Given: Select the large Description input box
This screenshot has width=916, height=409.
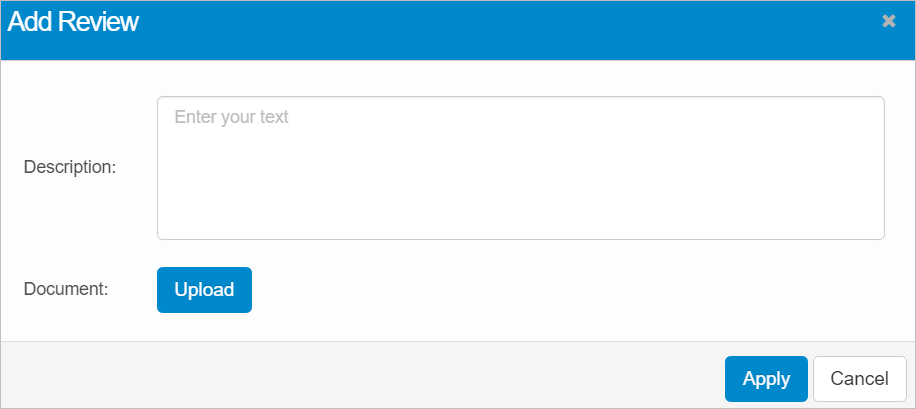Looking at the screenshot, I should [x=520, y=168].
